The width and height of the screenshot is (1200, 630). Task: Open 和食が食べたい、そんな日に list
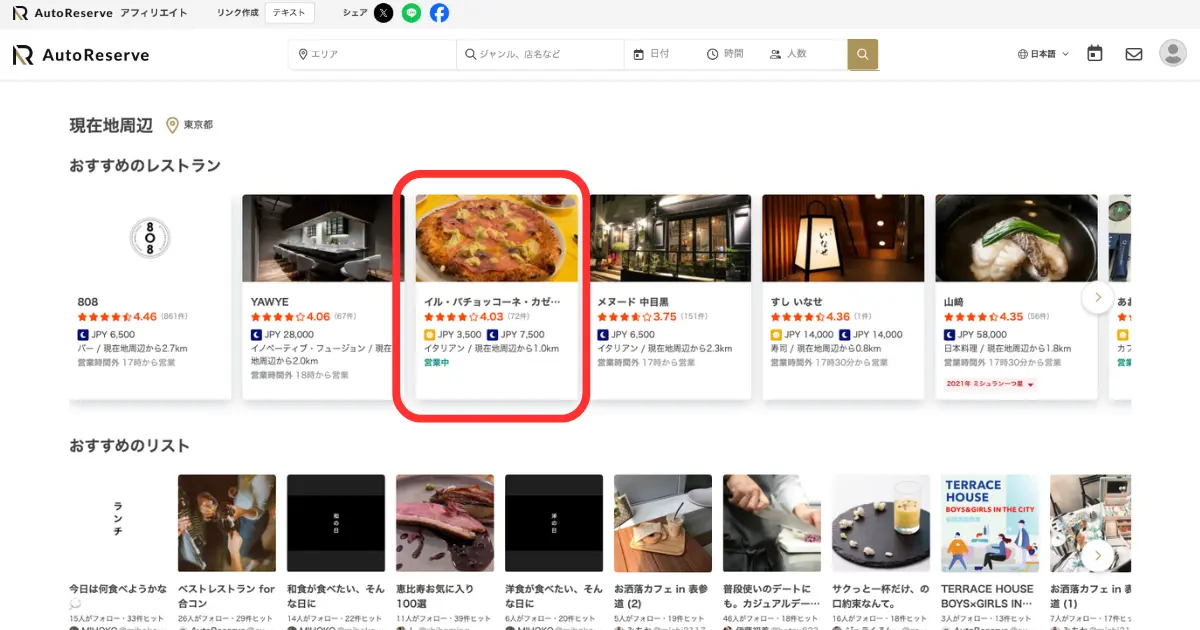point(336,523)
